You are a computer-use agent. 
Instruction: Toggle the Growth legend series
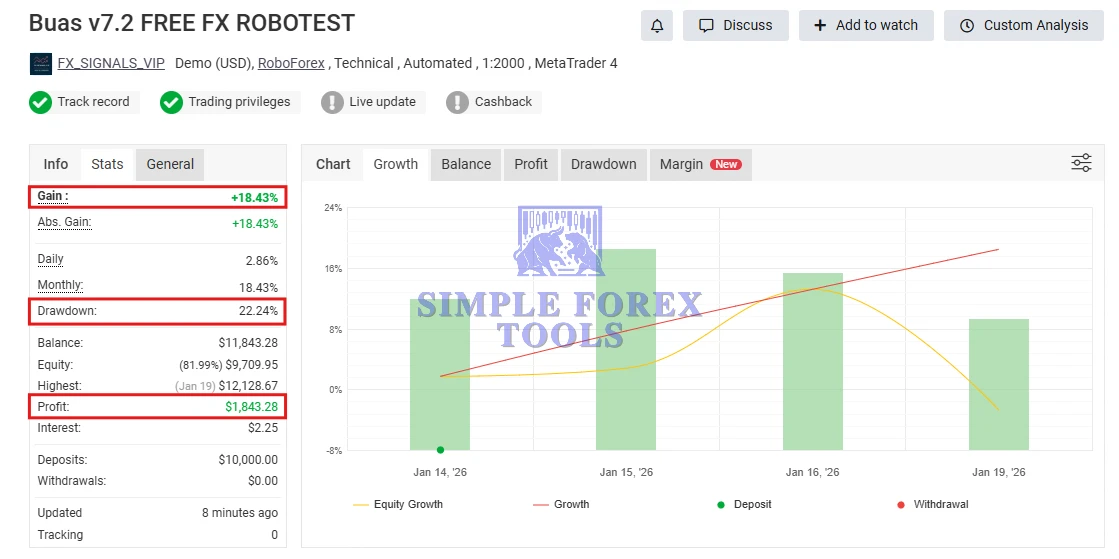(562, 505)
